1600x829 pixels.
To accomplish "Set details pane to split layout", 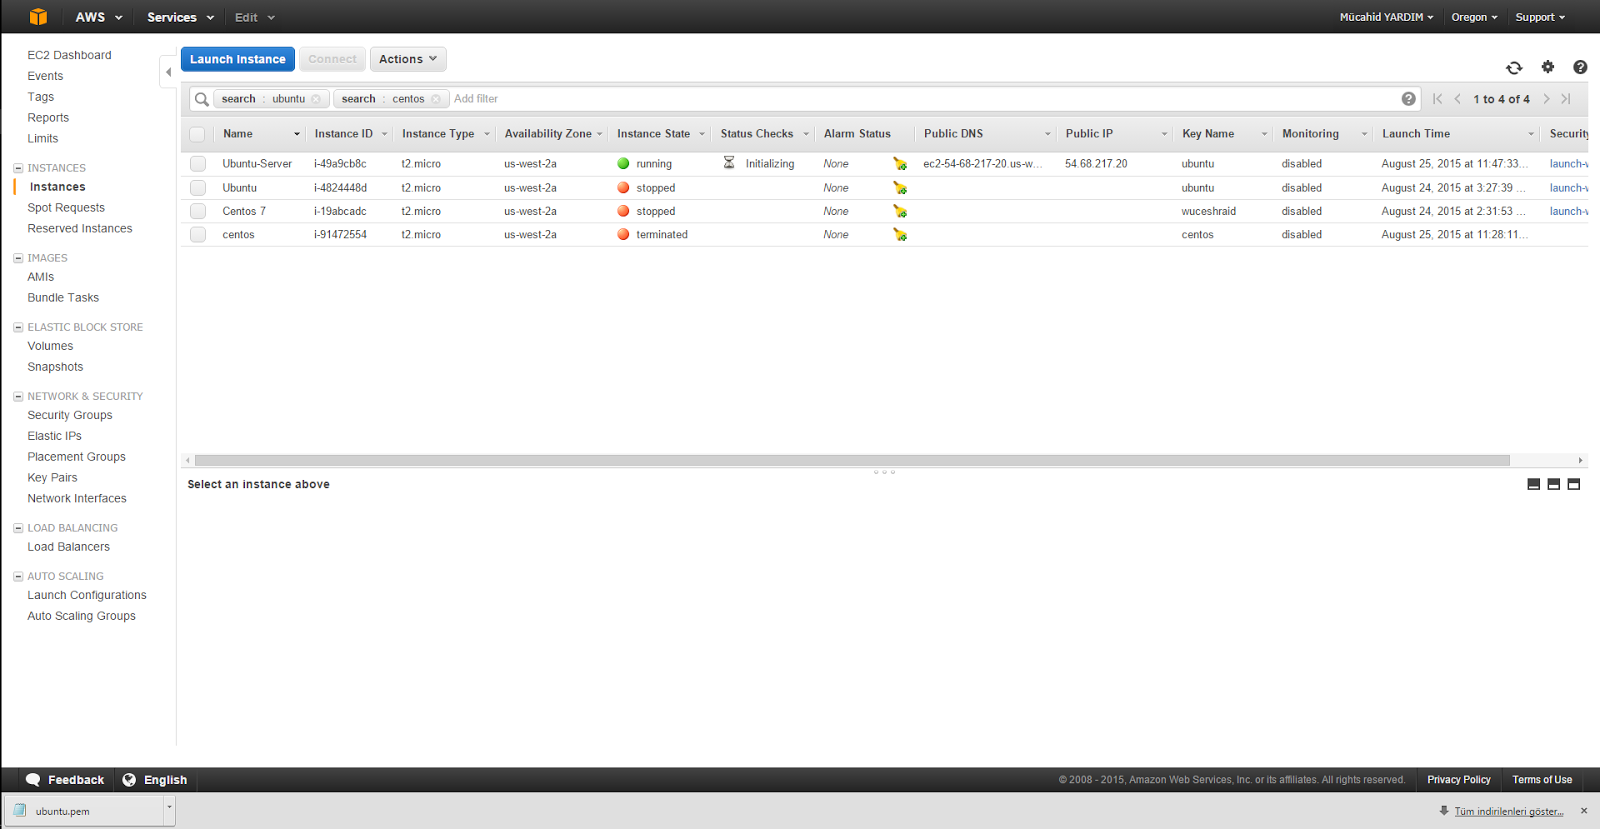I will (1554, 484).
